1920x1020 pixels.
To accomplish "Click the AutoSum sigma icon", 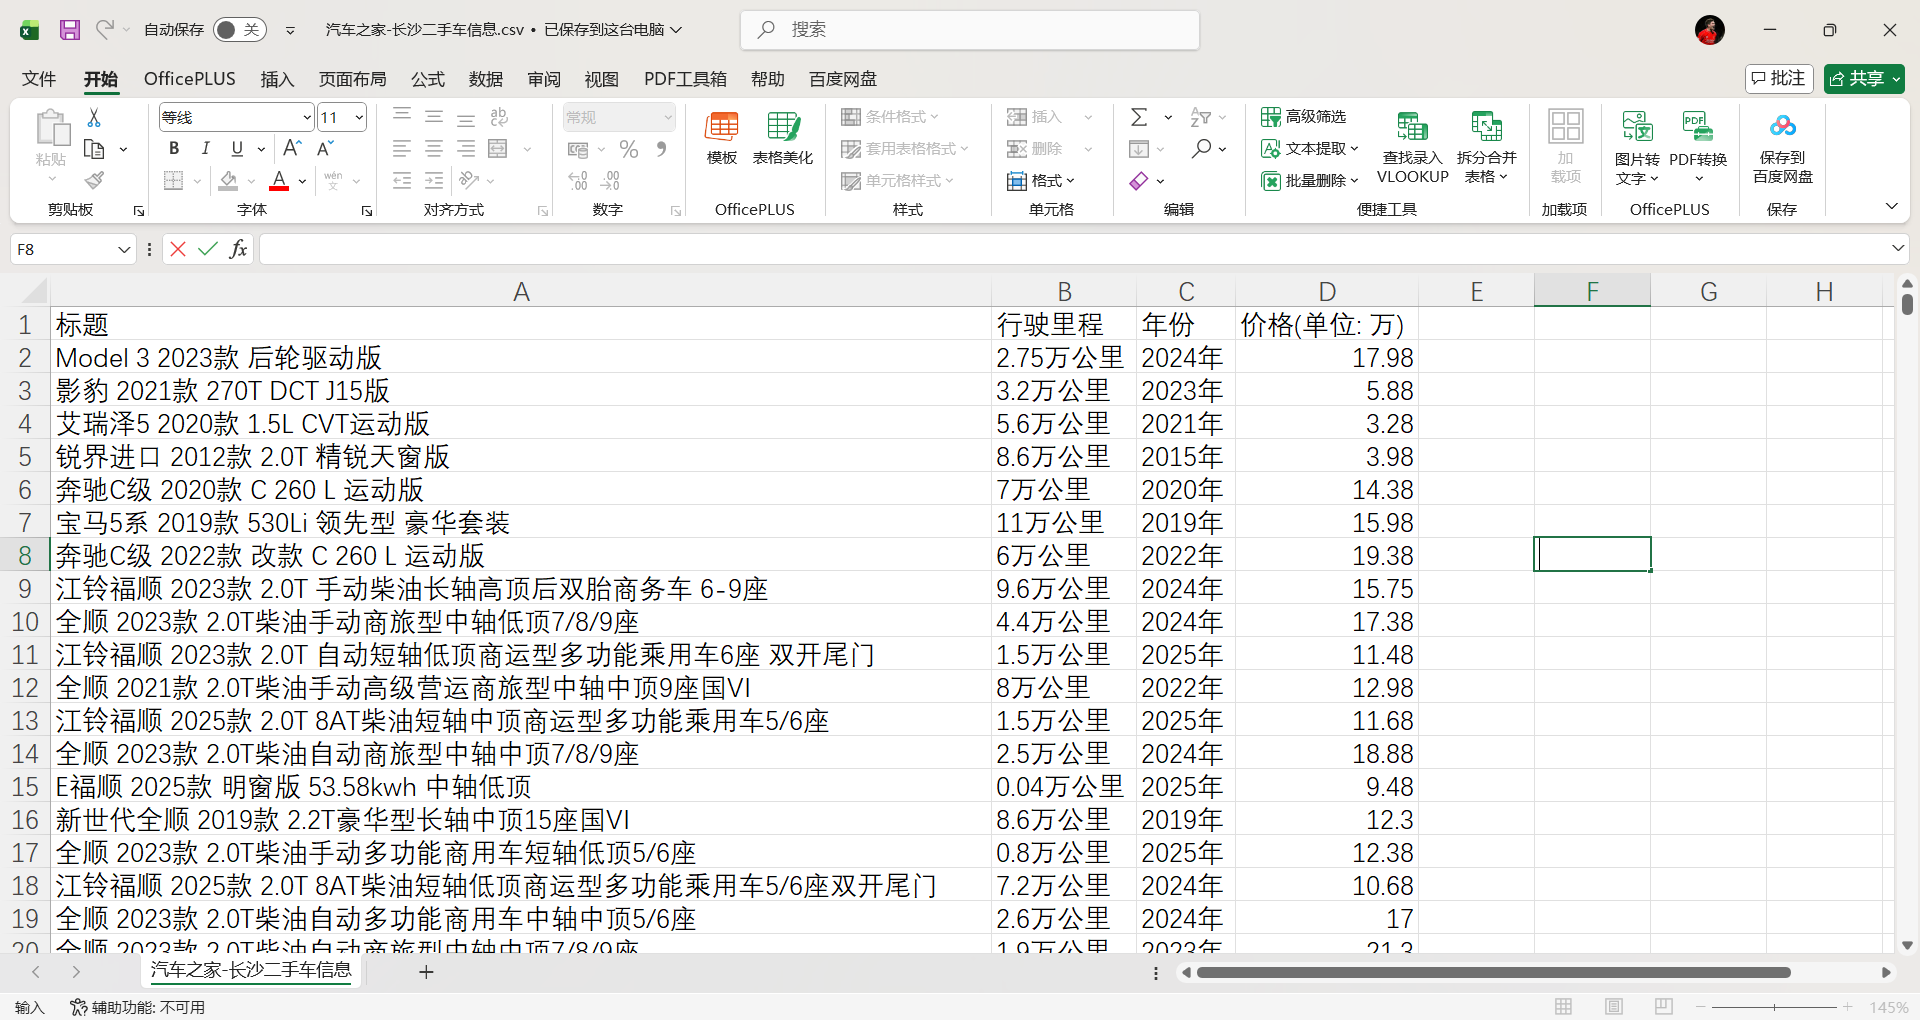I will 1139,117.
